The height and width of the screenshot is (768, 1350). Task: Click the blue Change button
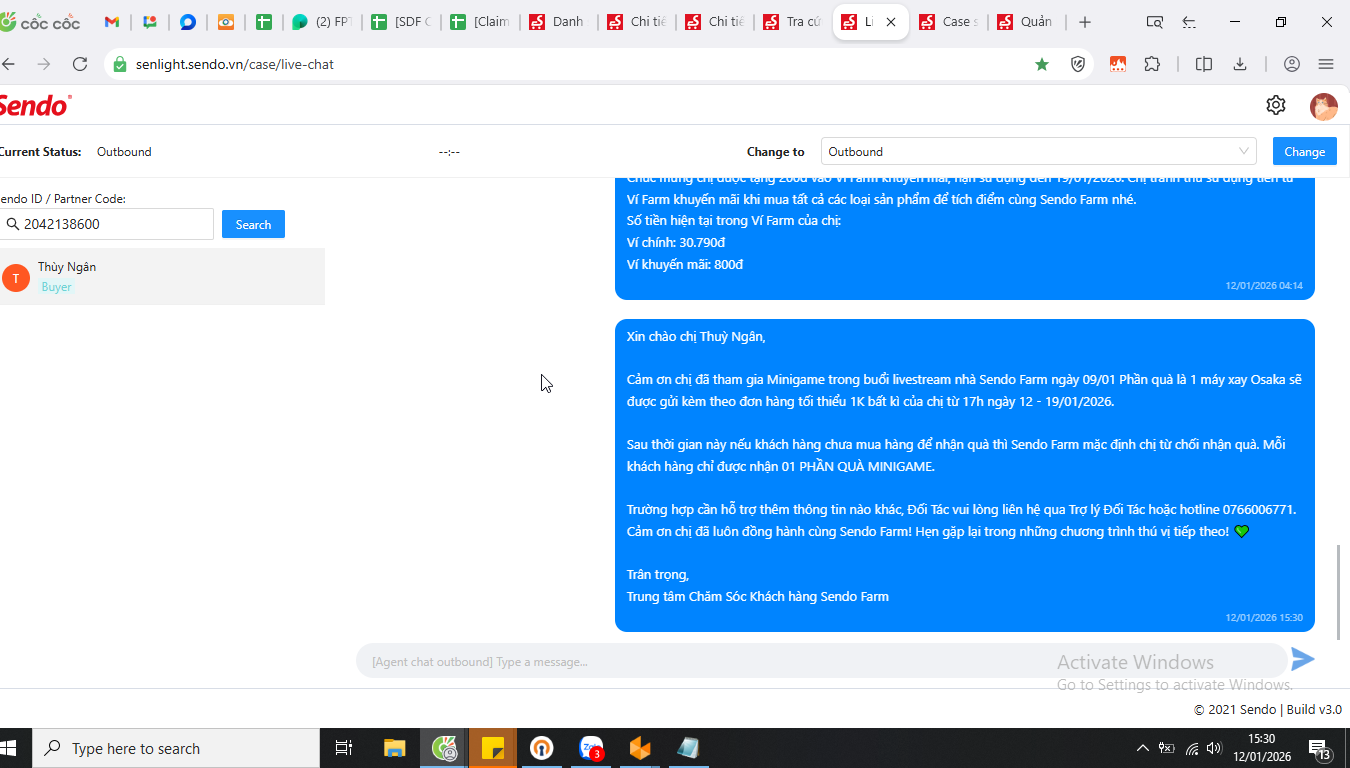1304,151
